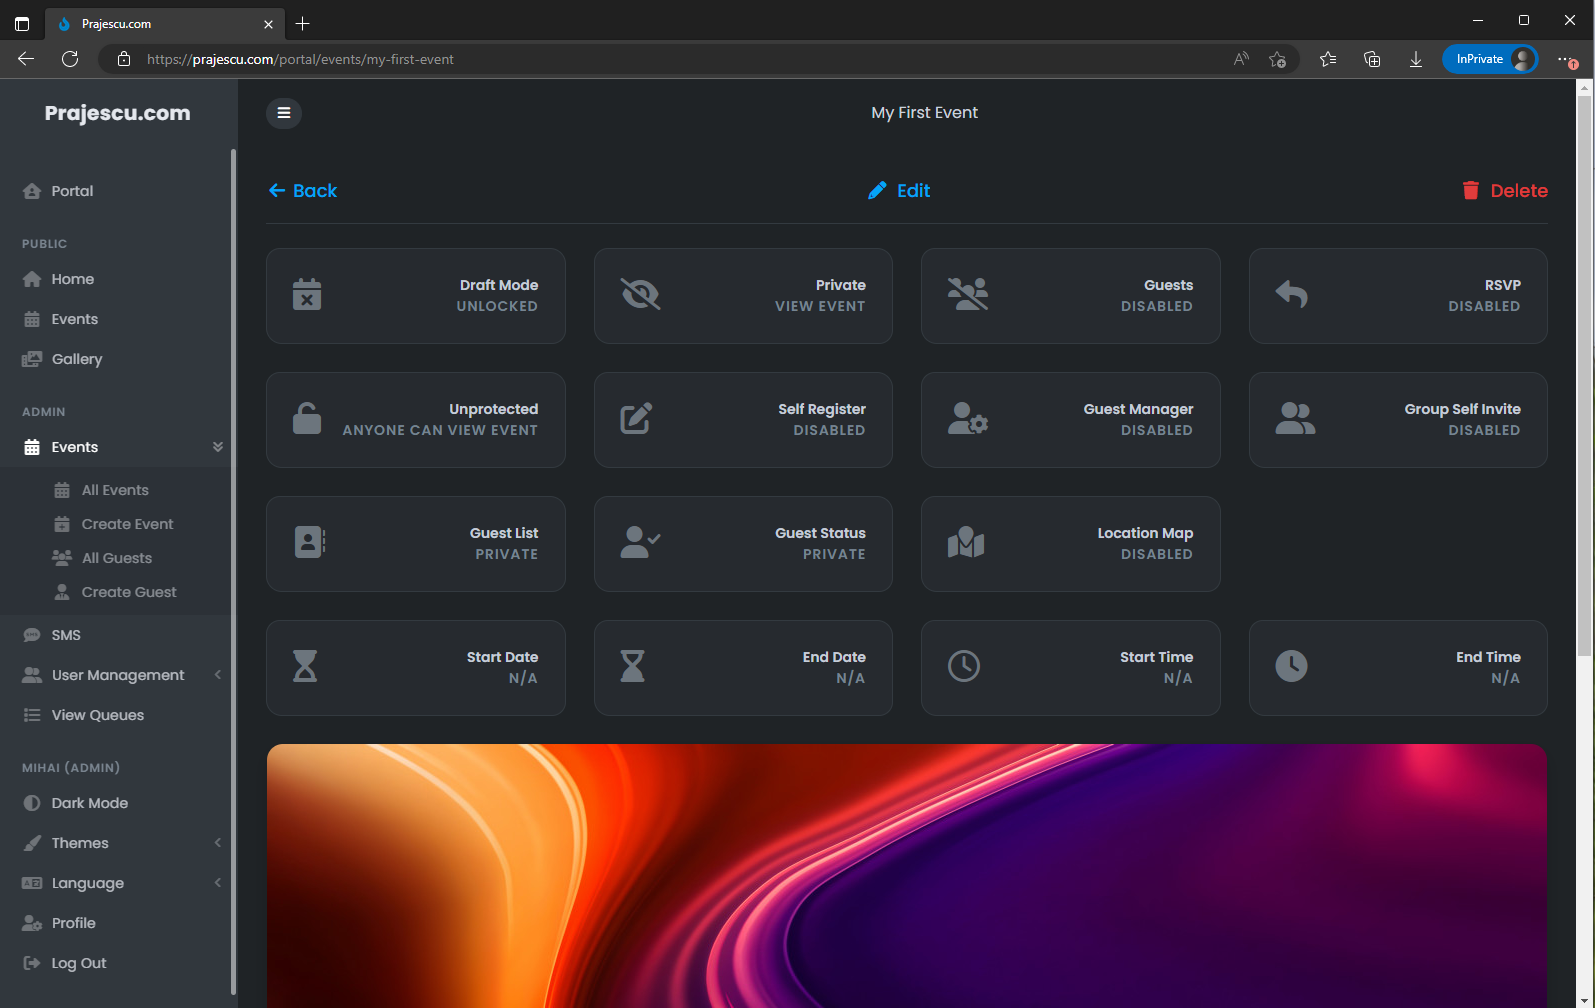Click the Guest List address book icon
This screenshot has height=1008, width=1595.
coord(310,542)
